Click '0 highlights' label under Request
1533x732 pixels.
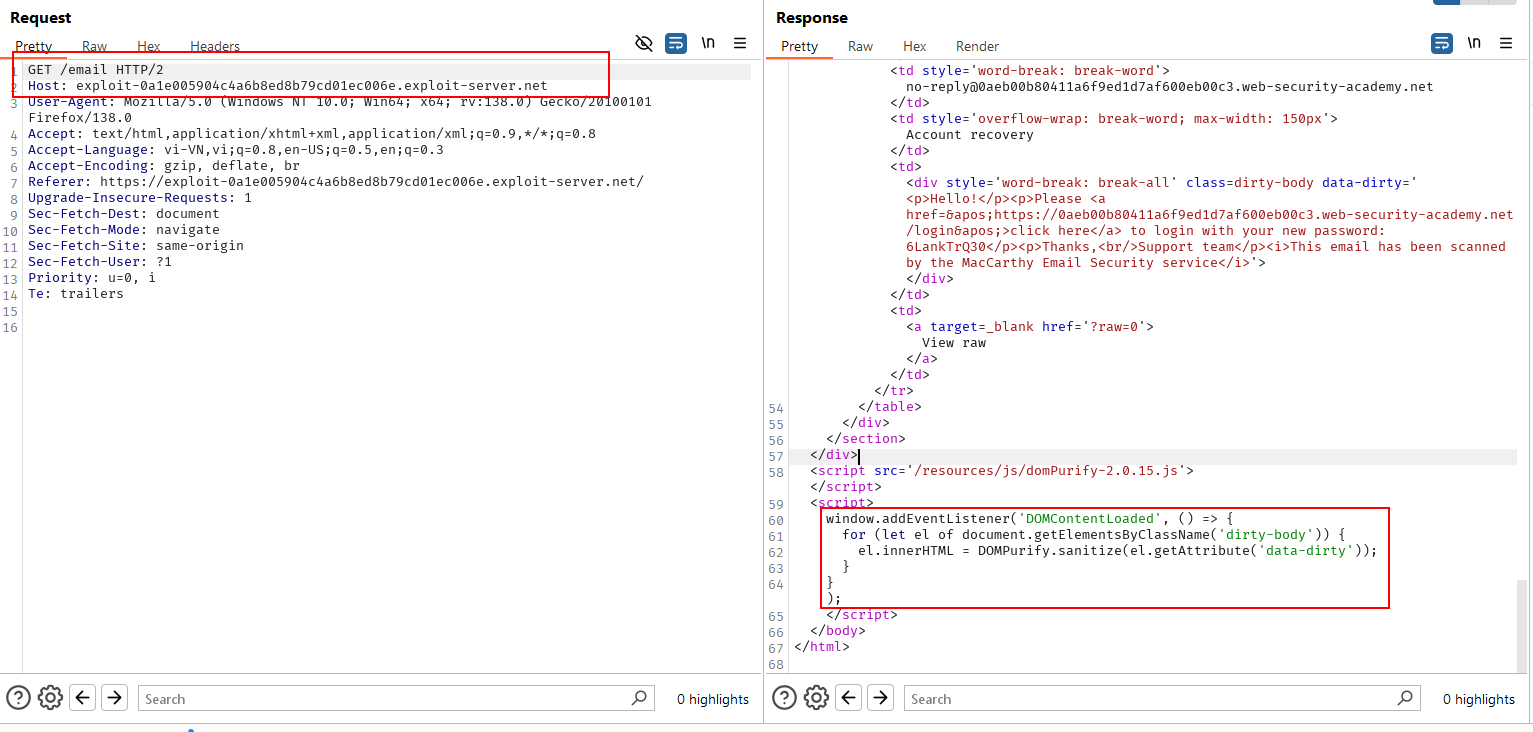[x=712, y=699]
